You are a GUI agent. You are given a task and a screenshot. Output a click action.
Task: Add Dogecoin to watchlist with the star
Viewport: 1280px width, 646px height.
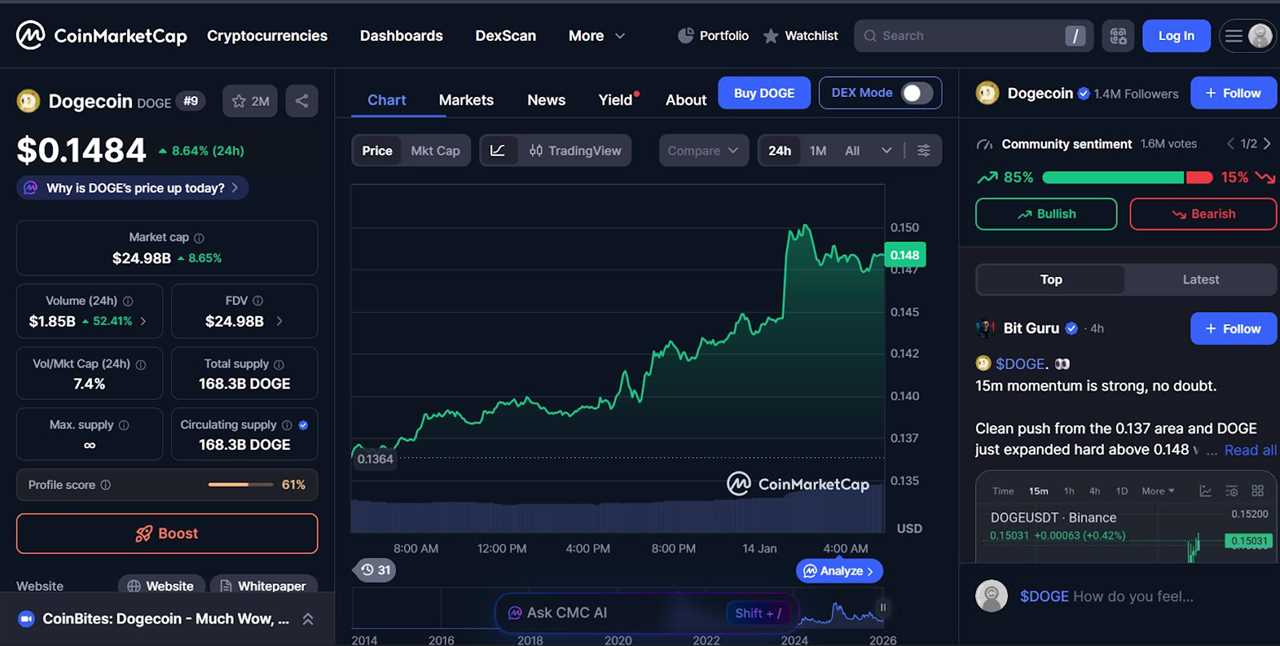tap(238, 100)
